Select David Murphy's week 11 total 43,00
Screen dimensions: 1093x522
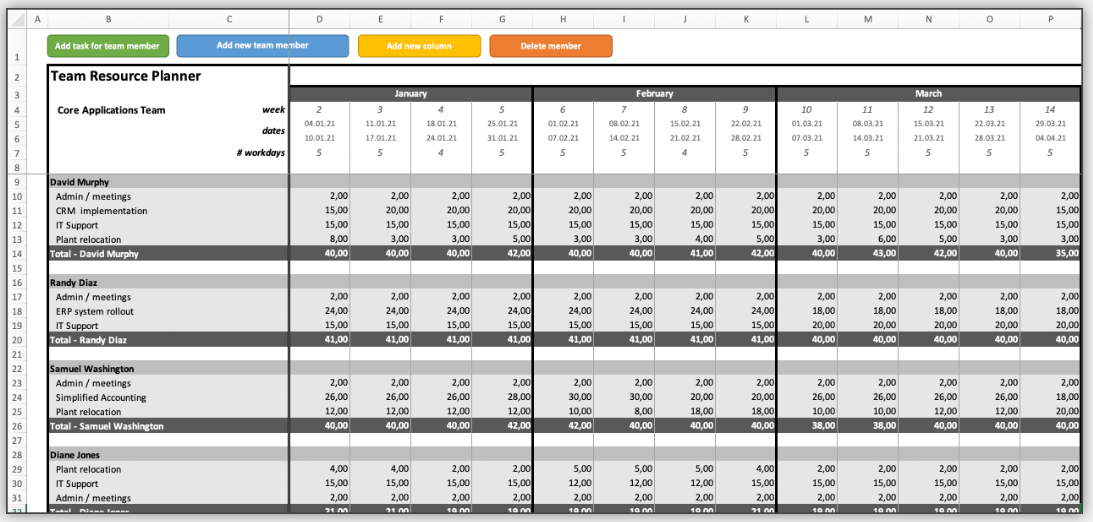coord(868,254)
